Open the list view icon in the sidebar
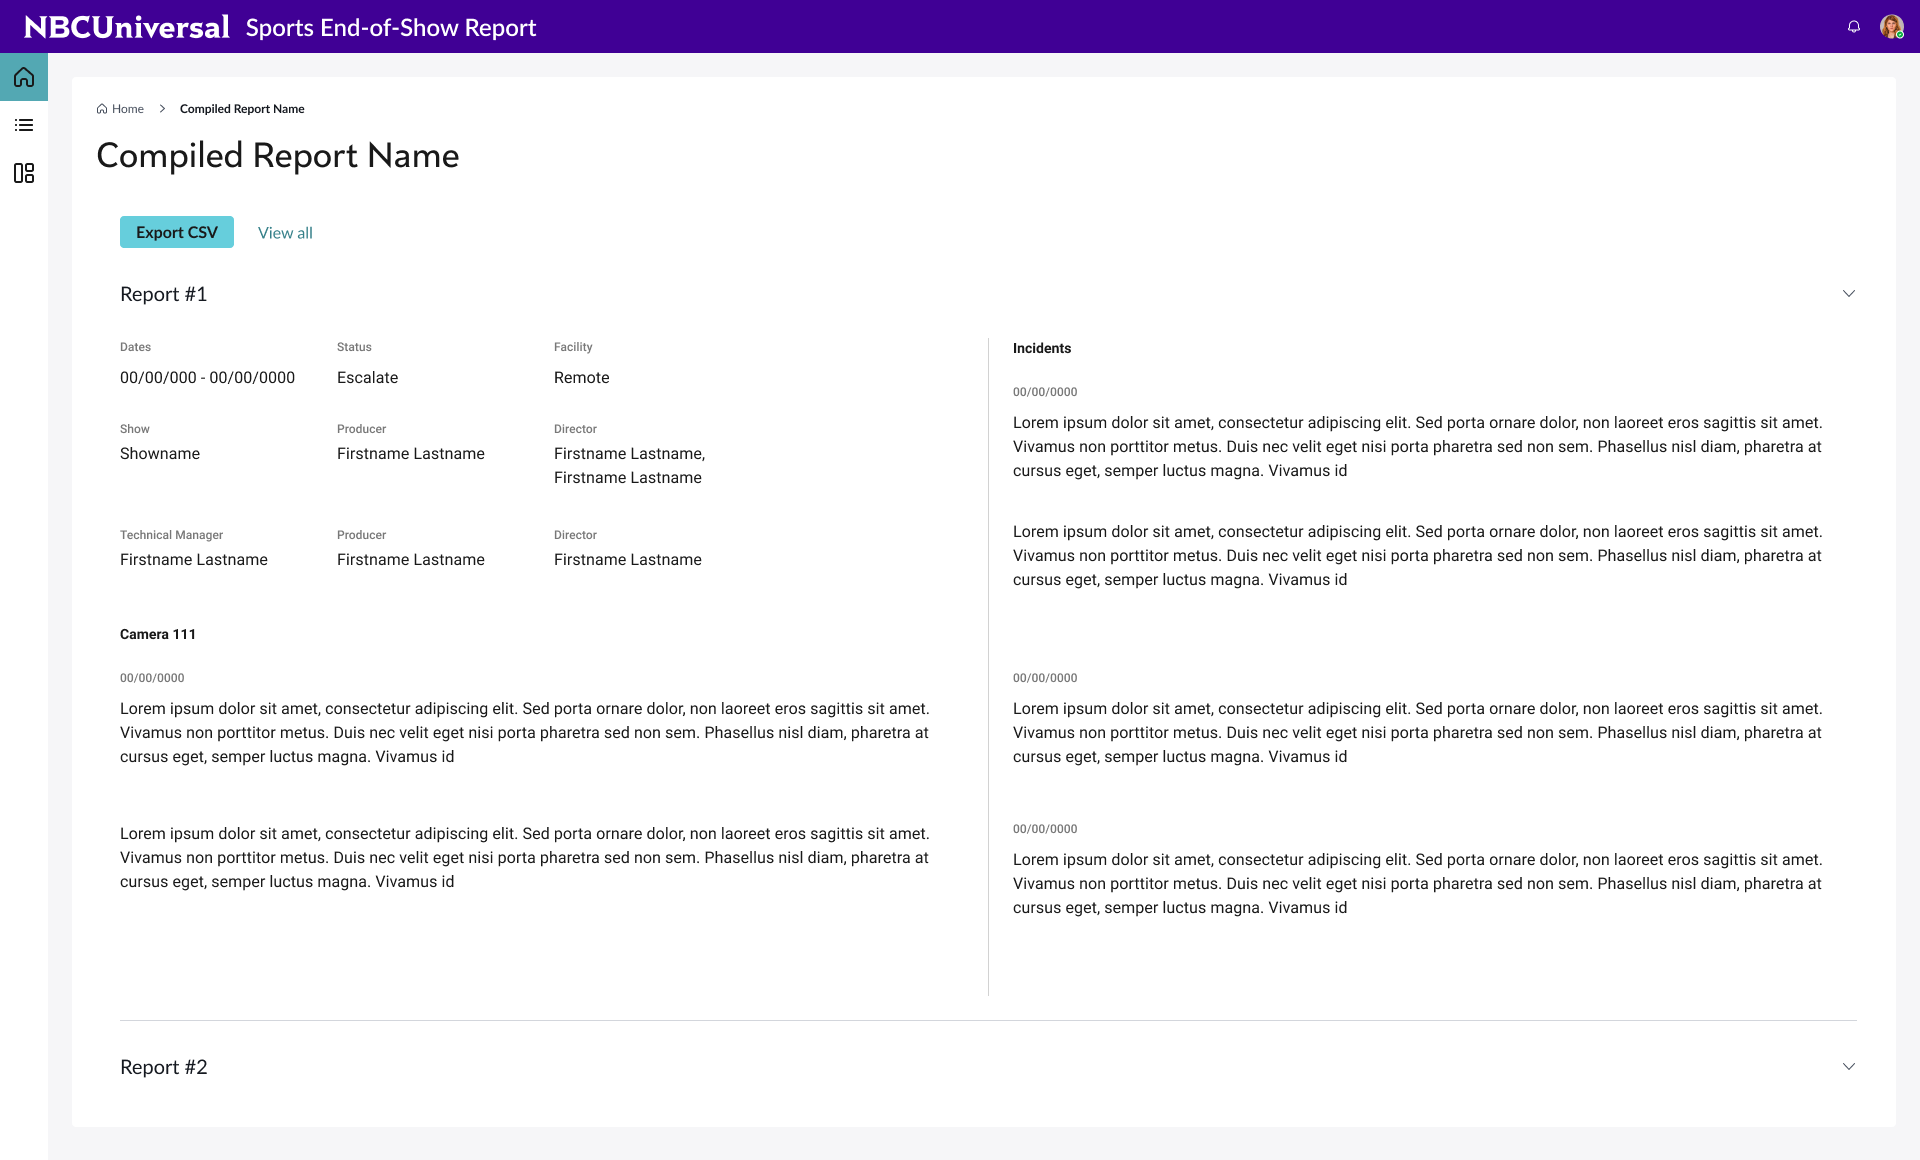The image size is (1920, 1160). pos(24,125)
